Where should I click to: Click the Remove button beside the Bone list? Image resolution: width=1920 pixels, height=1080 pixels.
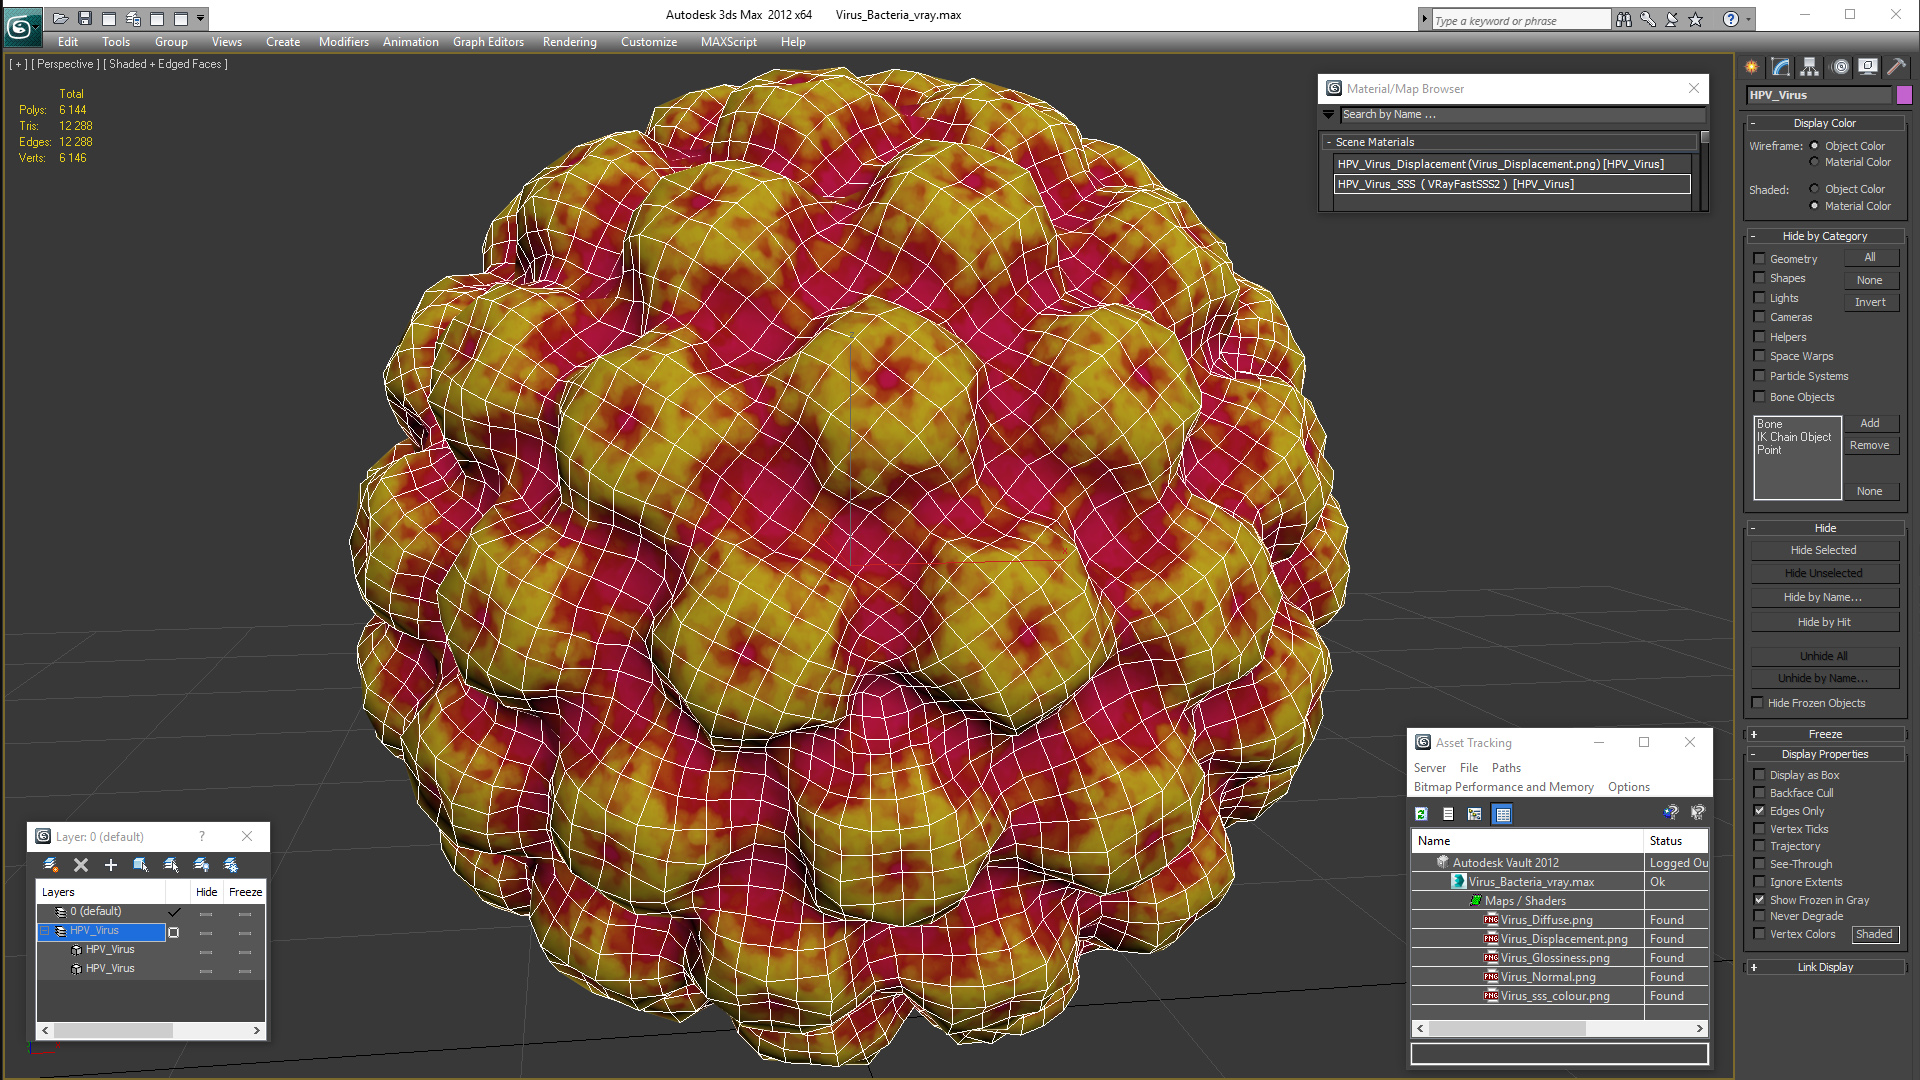[1870, 445]
